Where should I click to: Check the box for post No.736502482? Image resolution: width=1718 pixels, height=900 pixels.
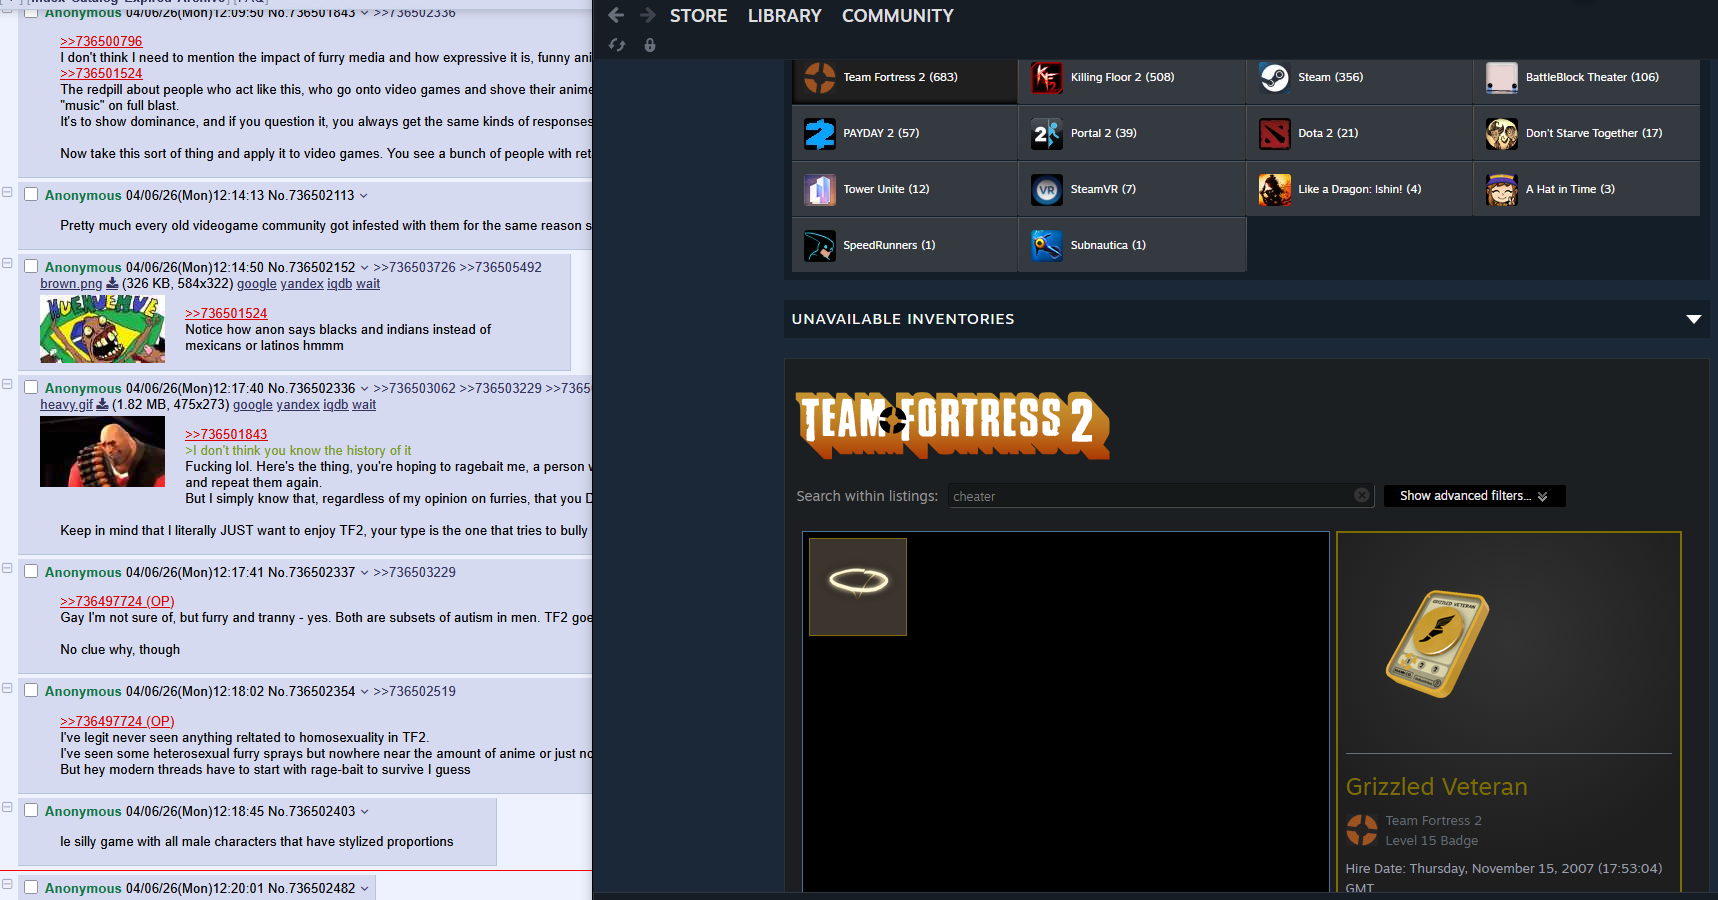click(31, 888)
